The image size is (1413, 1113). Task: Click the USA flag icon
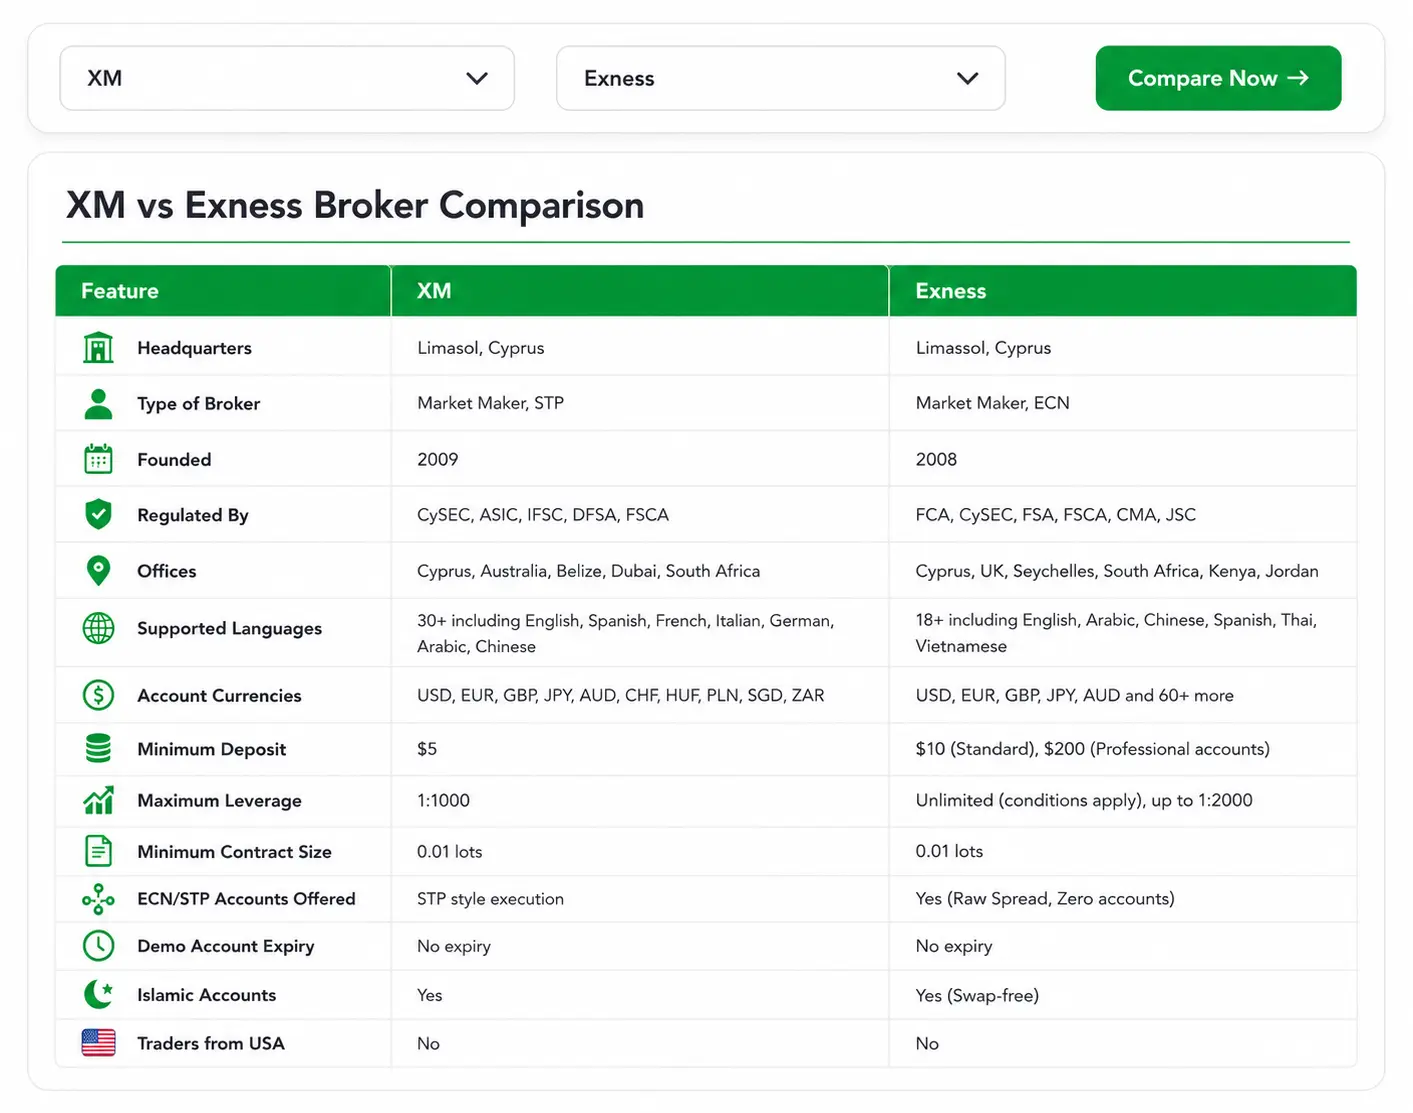click(98, 1043)
